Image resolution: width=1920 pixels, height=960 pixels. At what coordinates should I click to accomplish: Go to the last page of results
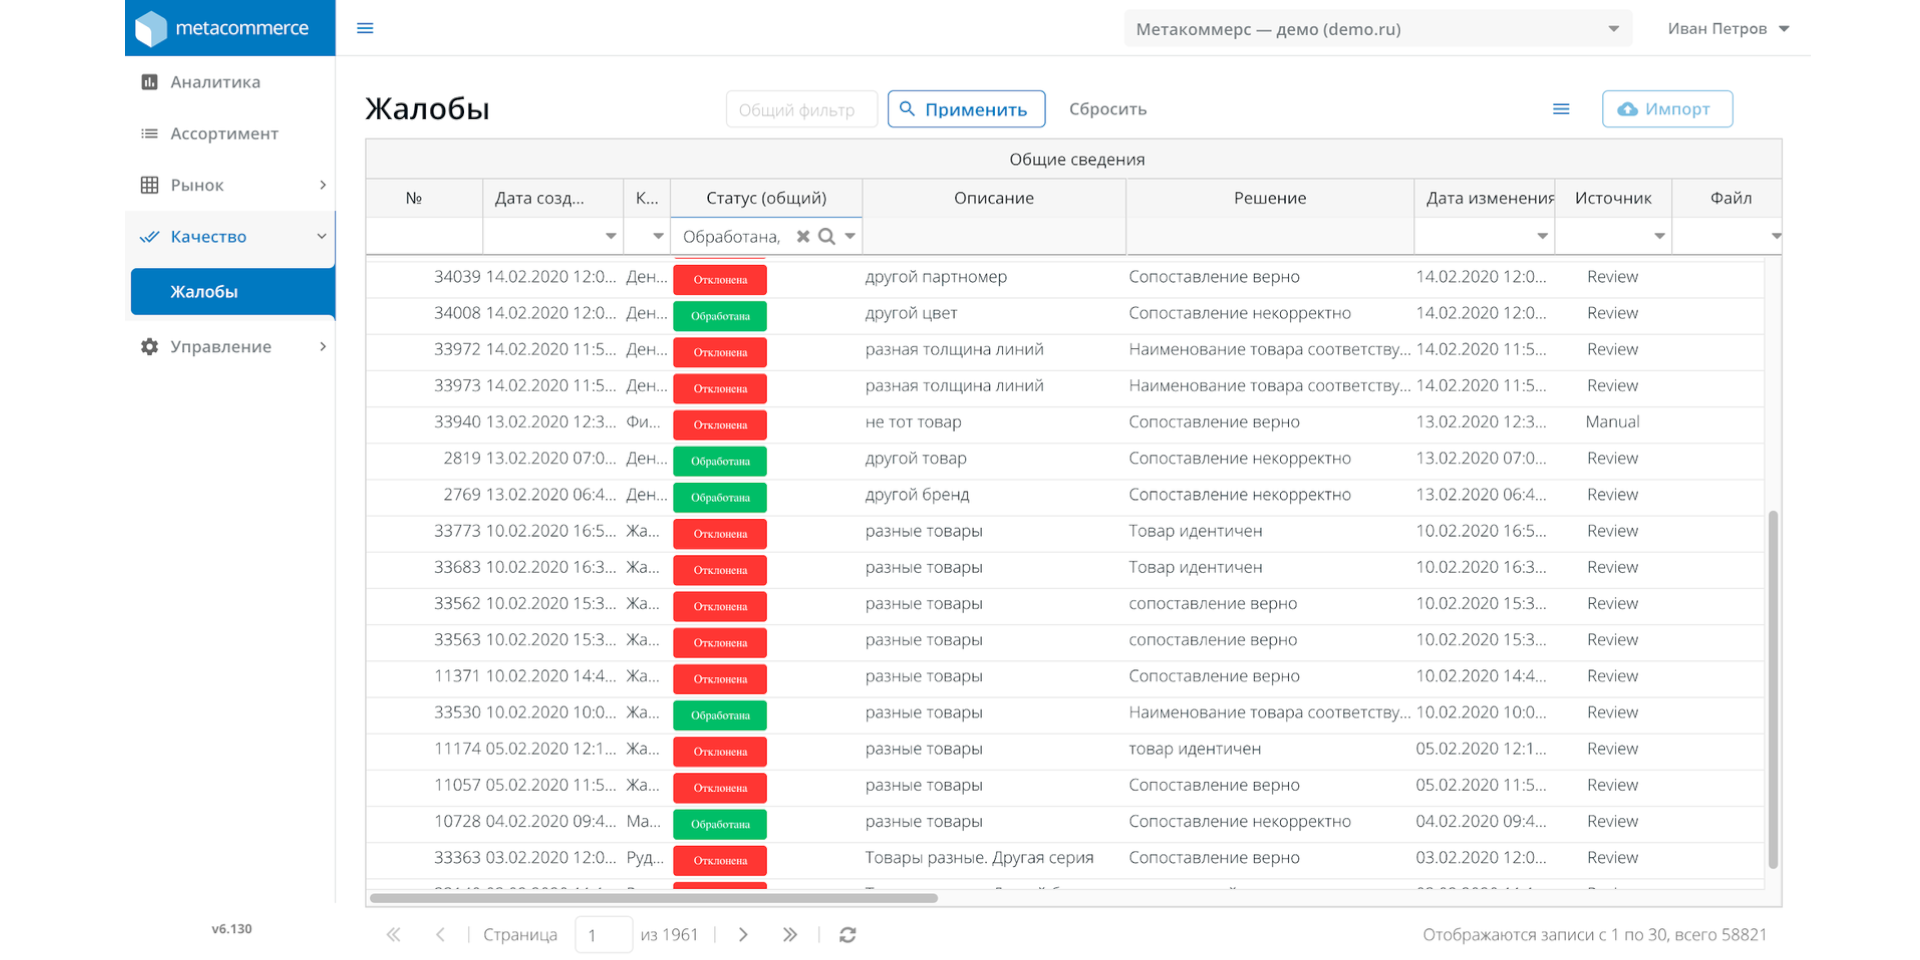point(790,935)
